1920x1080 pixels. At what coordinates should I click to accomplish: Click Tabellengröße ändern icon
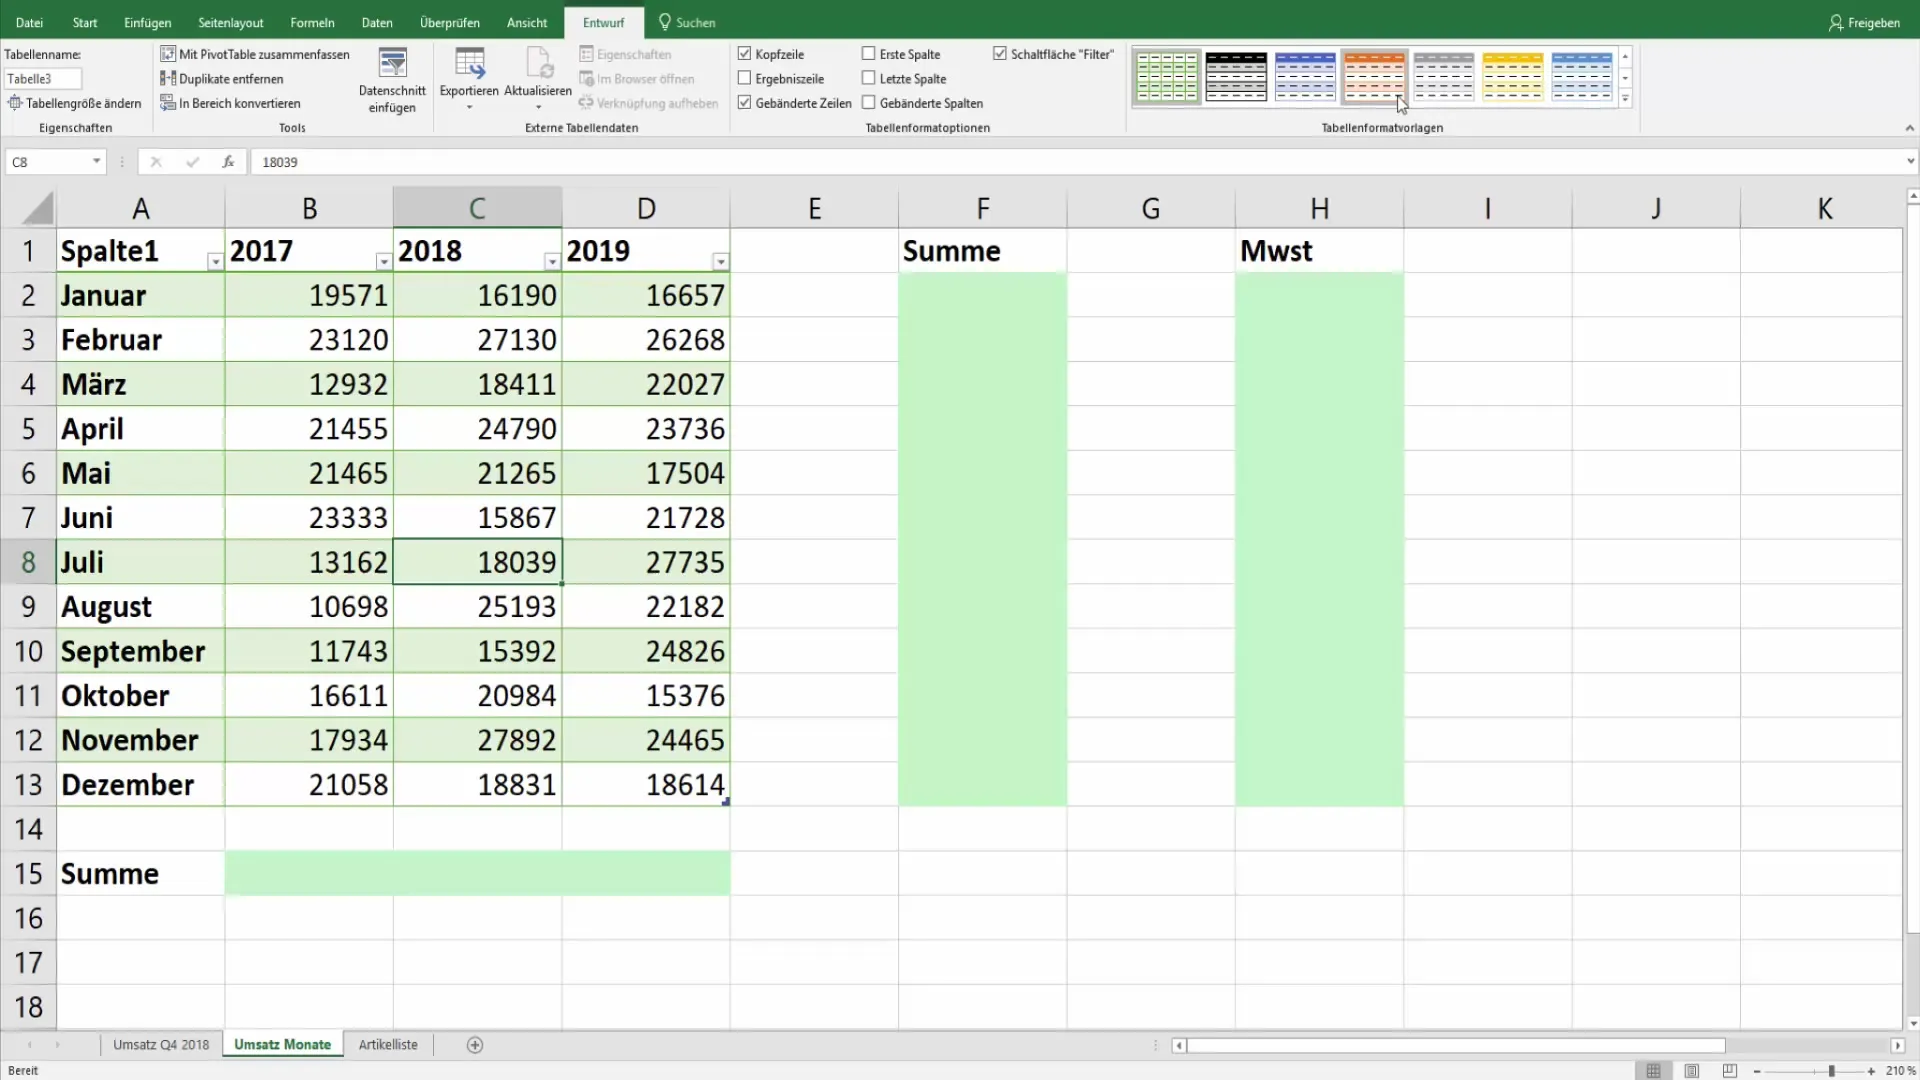15,103
